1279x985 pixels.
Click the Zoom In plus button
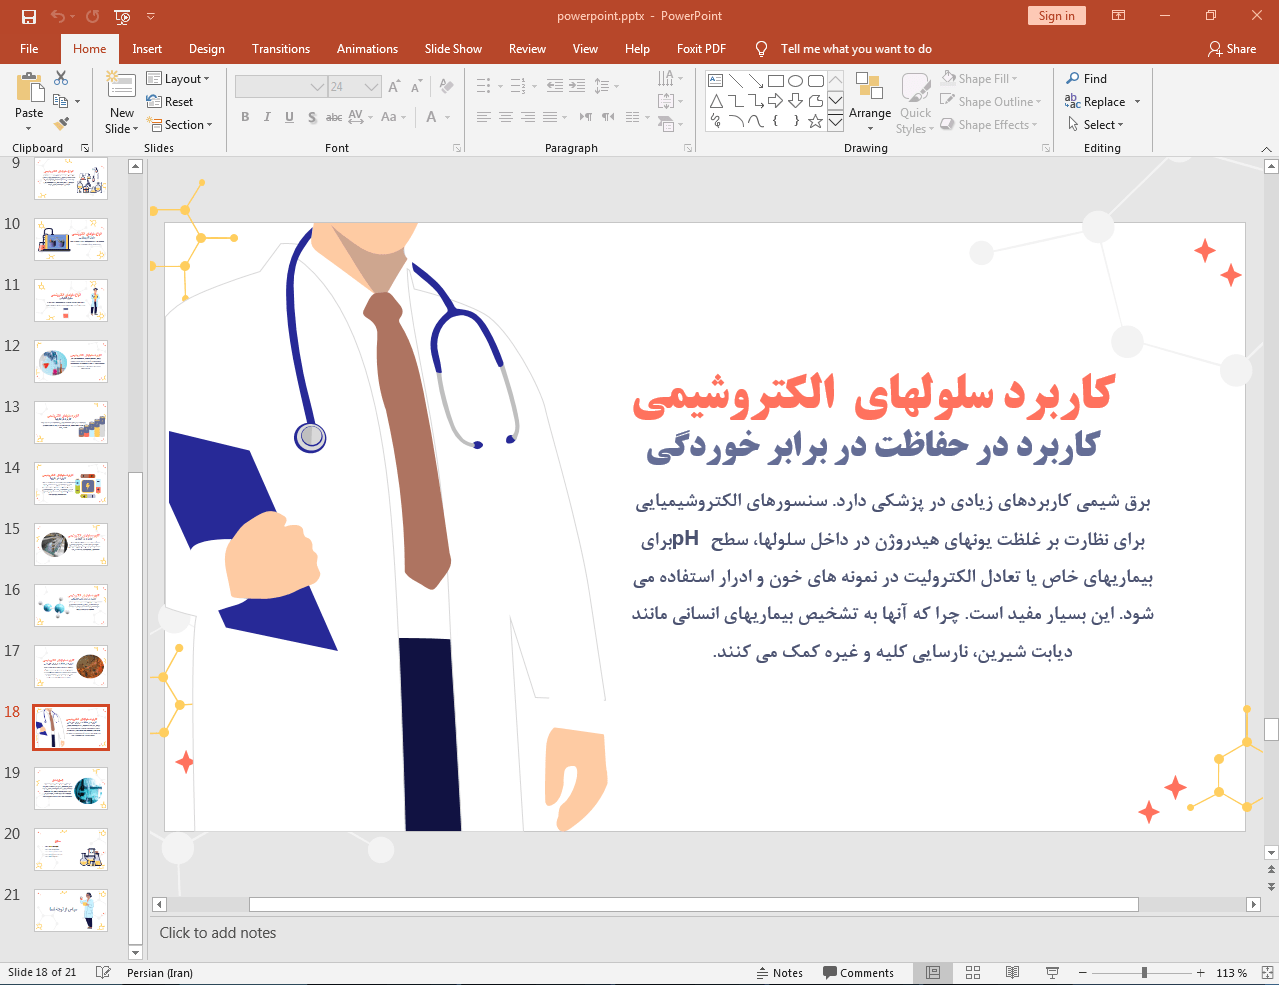point(1201,973)
